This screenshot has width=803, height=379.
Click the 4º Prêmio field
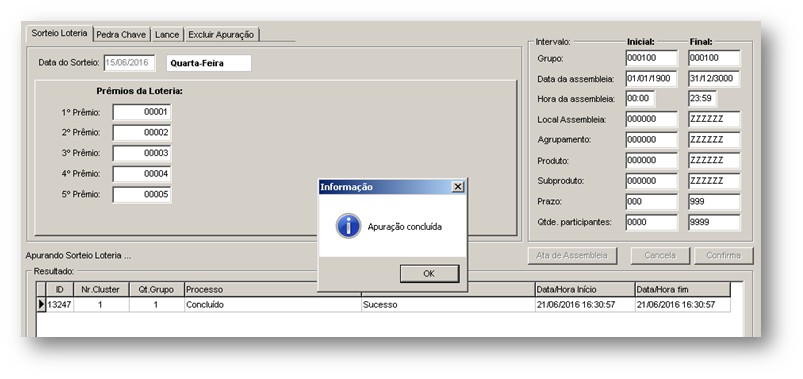pos(142,174)
